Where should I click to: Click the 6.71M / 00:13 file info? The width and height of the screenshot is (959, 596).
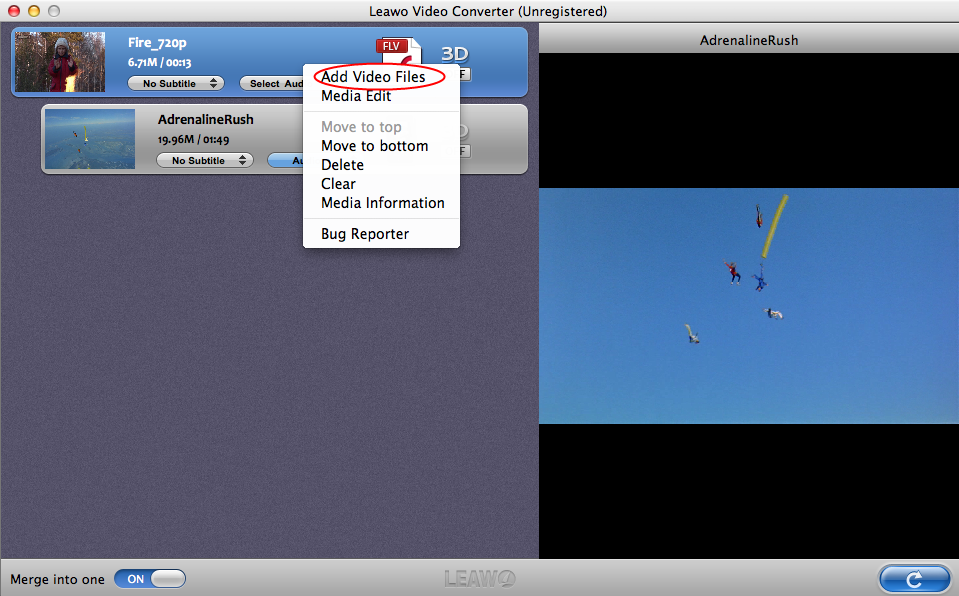point(160,62)
